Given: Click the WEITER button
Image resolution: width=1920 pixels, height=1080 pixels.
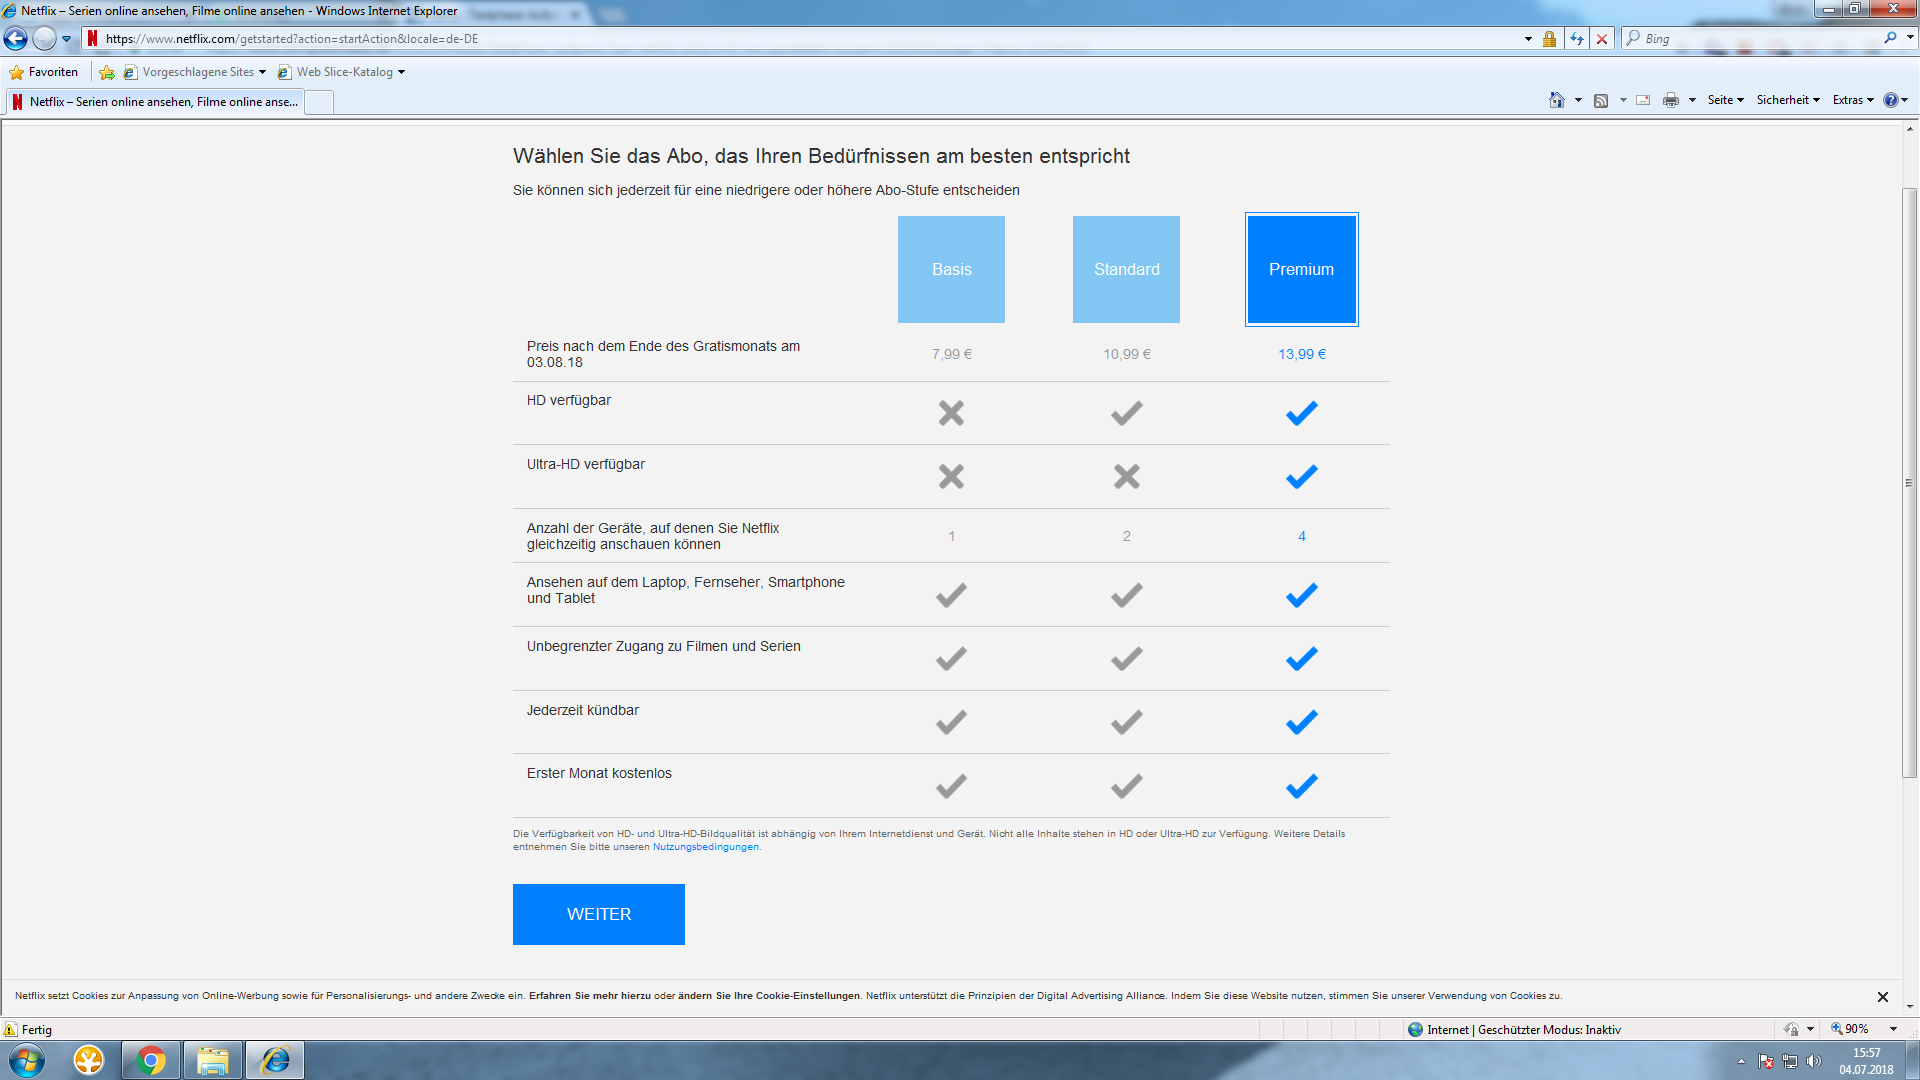Looking at the screenshot, I should [x=598, y=913].
